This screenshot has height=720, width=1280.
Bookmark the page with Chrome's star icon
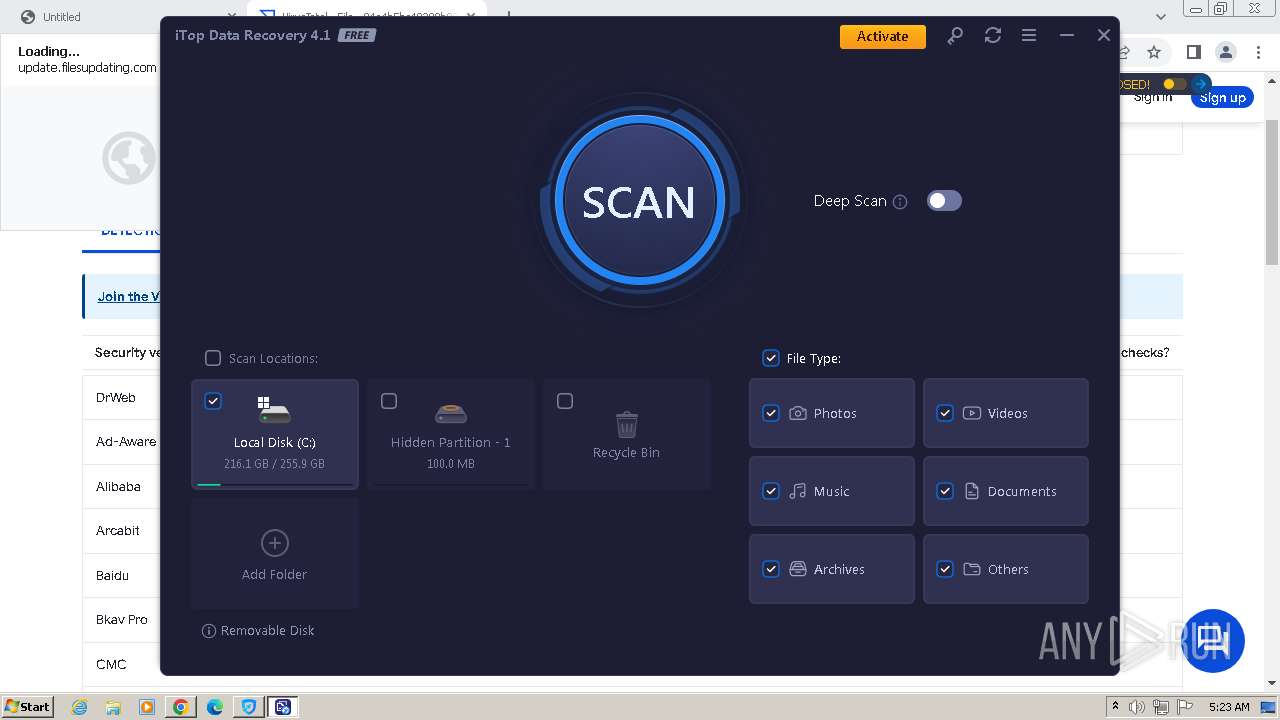1154,52
